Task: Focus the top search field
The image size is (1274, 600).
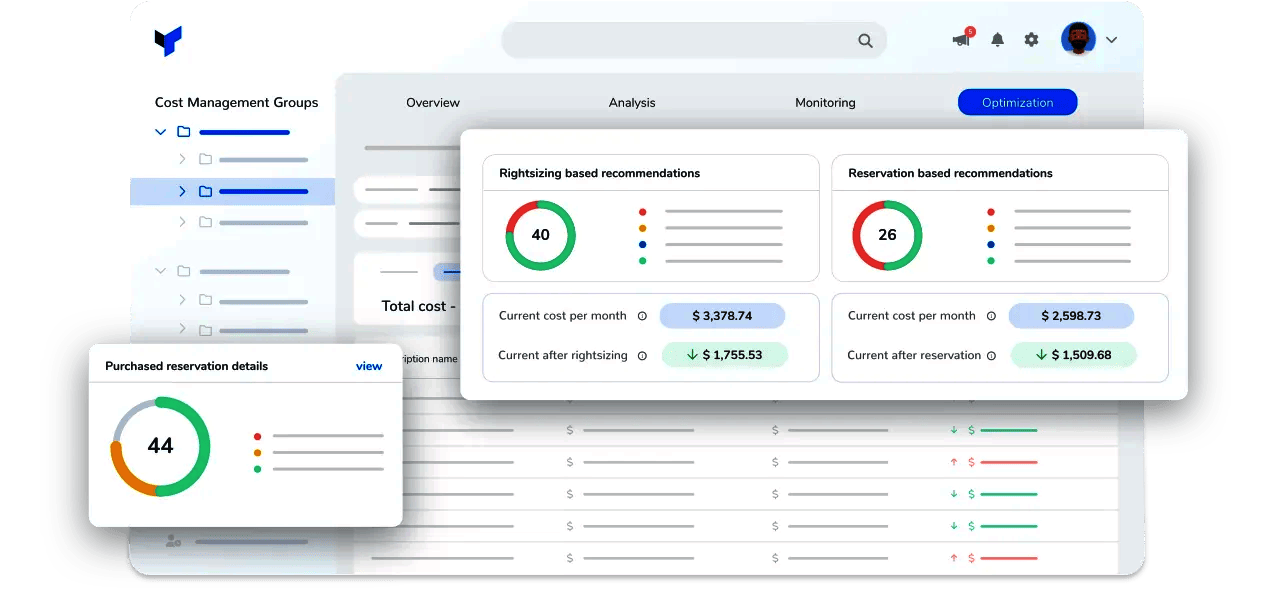Action: [693, 41]
